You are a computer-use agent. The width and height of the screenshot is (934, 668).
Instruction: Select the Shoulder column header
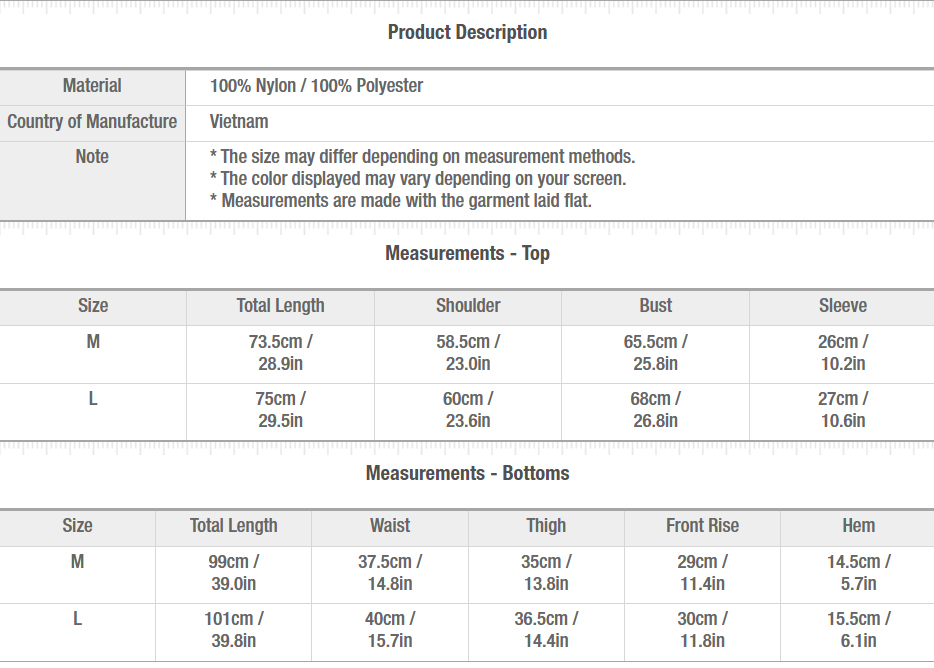point(468,306)
